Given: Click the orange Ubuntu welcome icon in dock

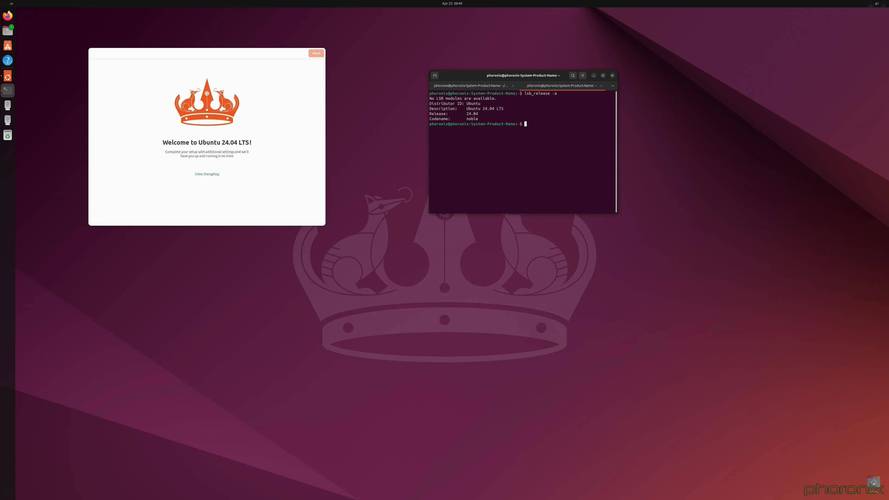Looking at the screenshot, I should [x=8, y=76].
